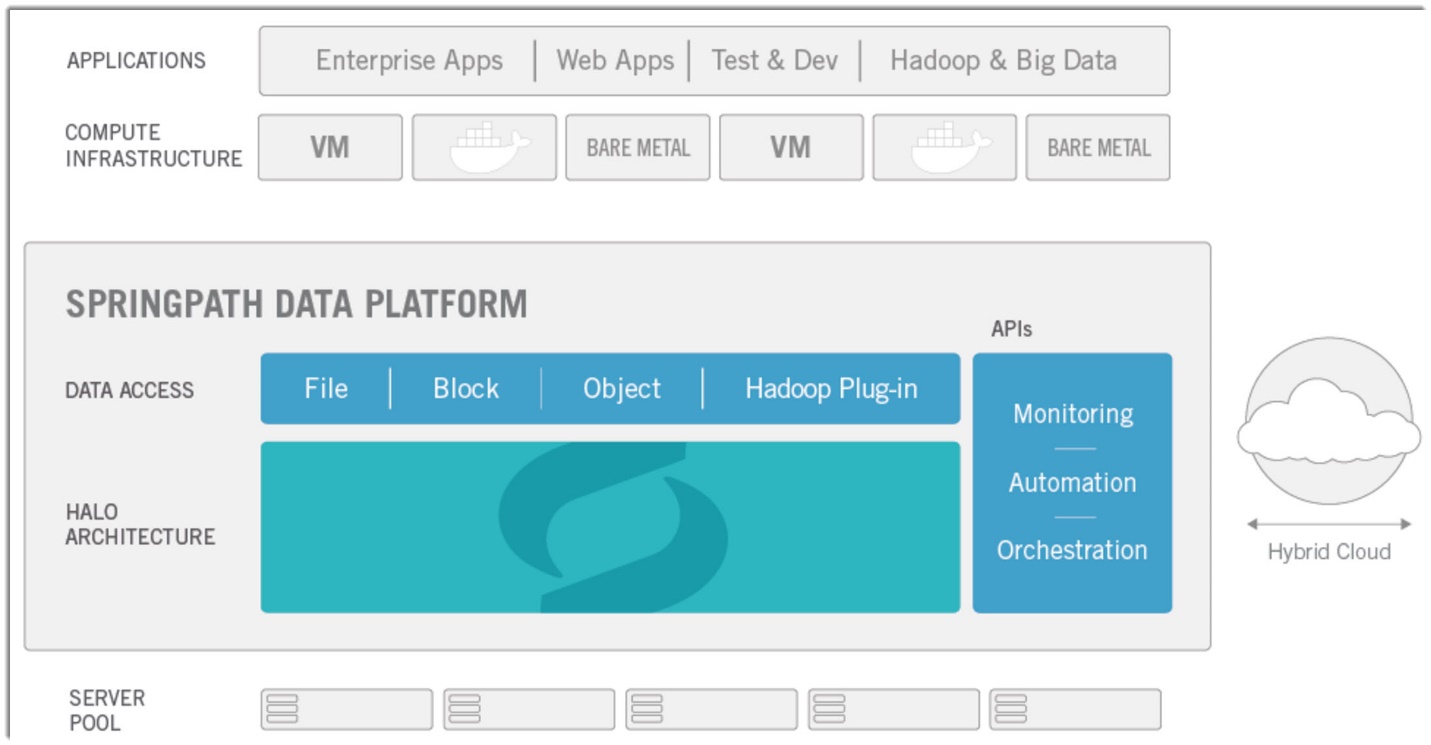The image size is (1431, 745).
Task: Choose Test & Dev in Applications bar
Action: [774, 60]
